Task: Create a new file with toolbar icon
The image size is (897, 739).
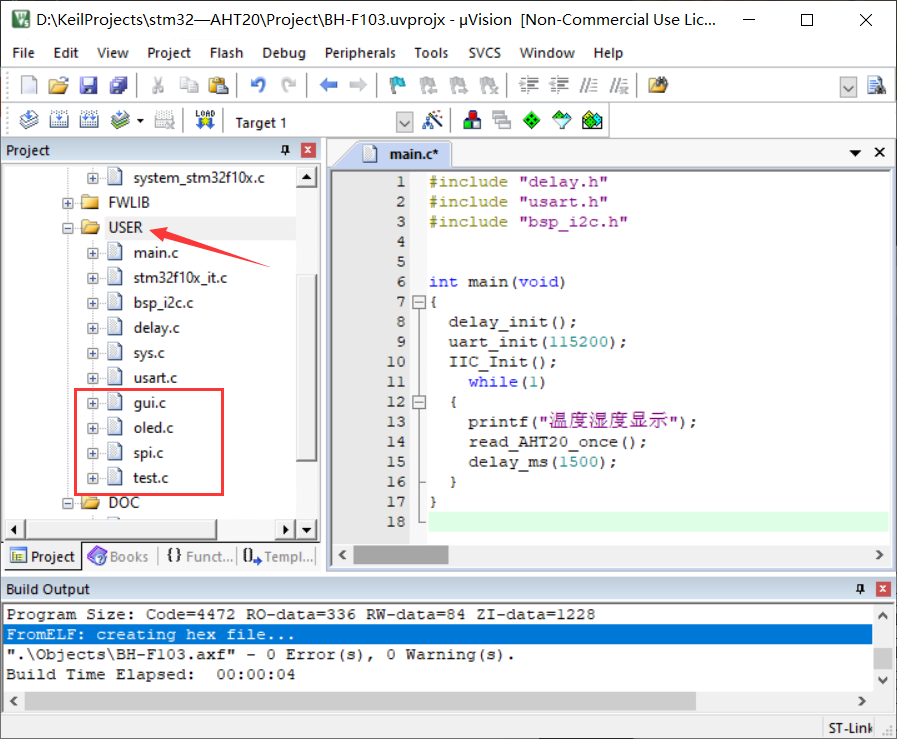Action: coord(29,85)
